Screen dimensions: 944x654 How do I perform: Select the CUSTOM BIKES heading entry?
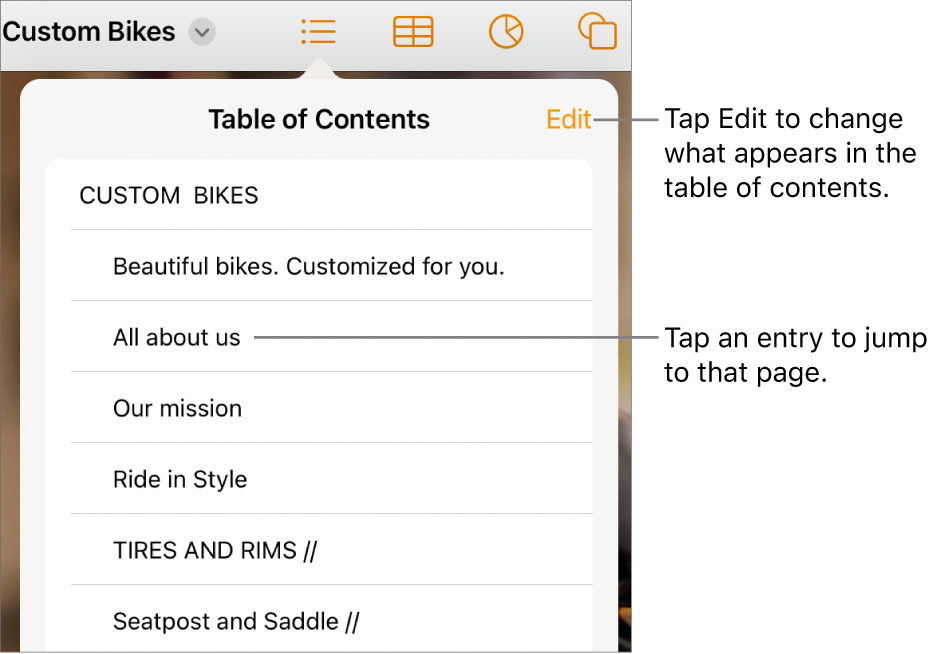coord(168,195)
